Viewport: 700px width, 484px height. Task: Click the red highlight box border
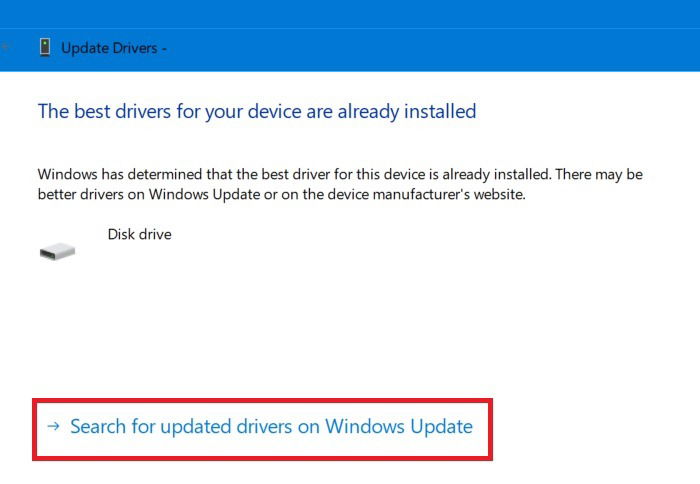[262, 401]
